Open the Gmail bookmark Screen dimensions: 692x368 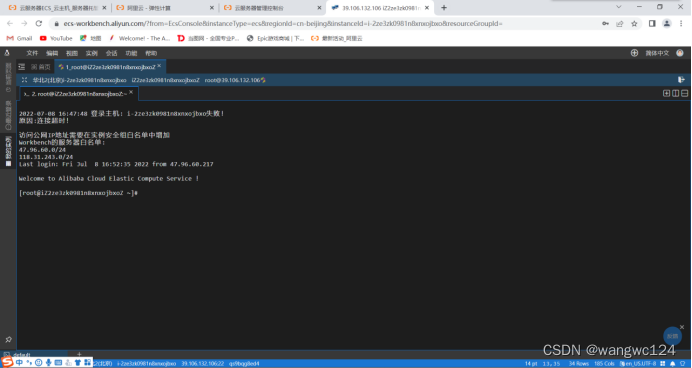coord(19,38)
